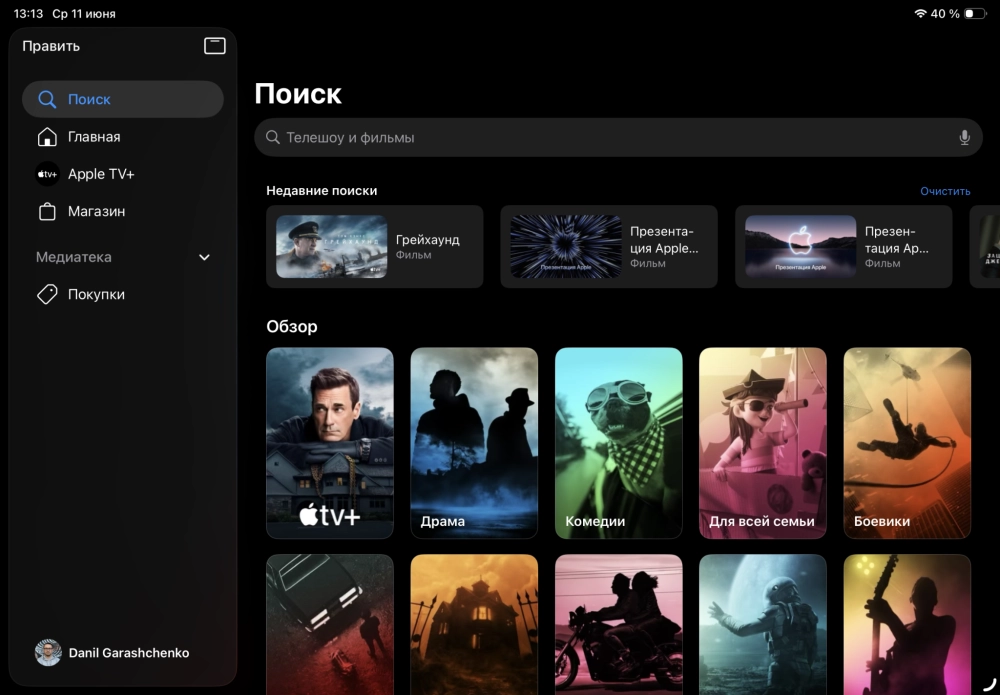Screen dimensions: 1000x695
Task: Tap the microphone dictation icon in search bar
Action: 964,138
